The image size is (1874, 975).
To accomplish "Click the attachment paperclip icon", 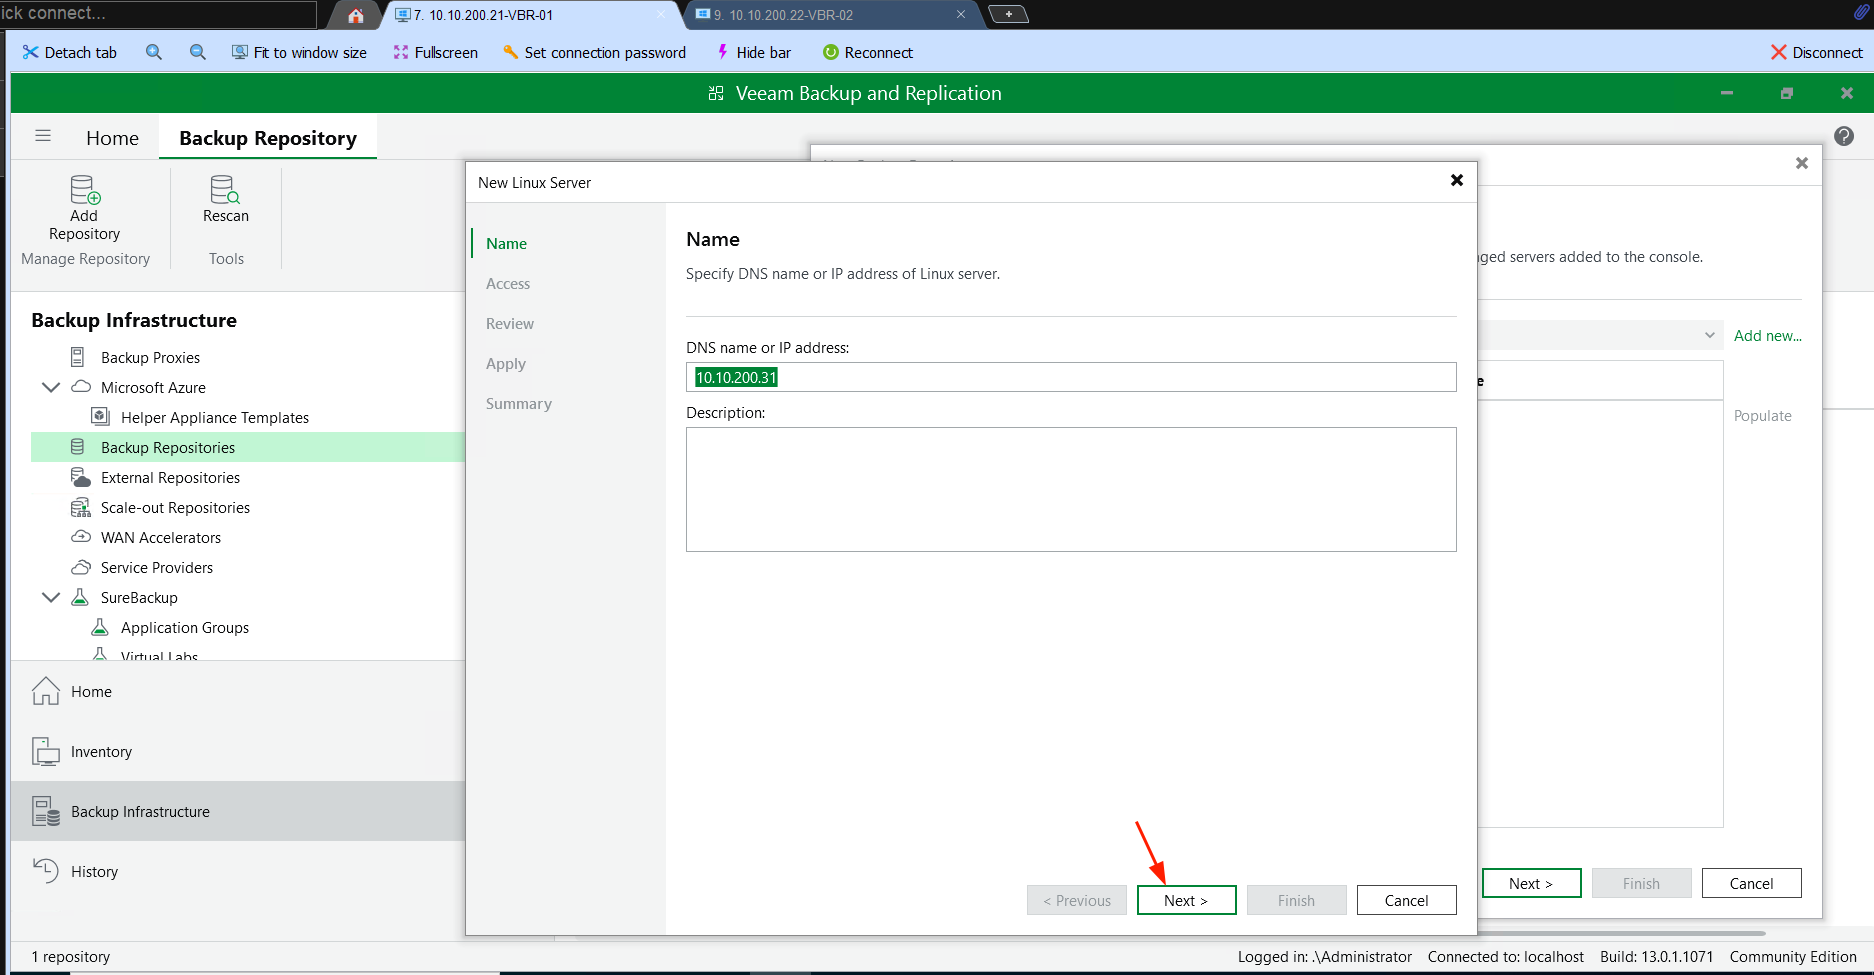I will [x=1861, y=13].
